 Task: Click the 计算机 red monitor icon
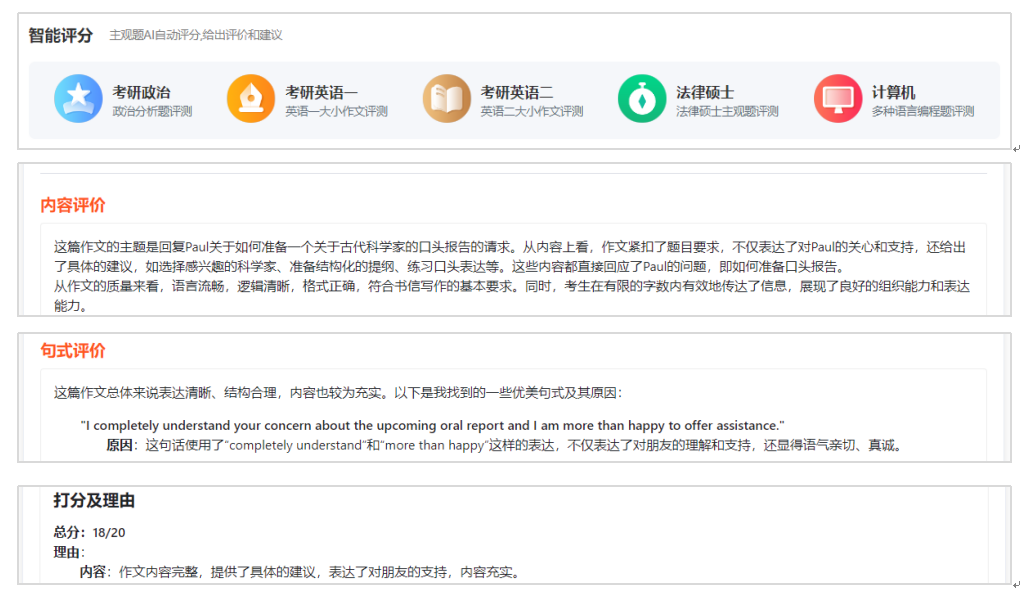point(837,99)
